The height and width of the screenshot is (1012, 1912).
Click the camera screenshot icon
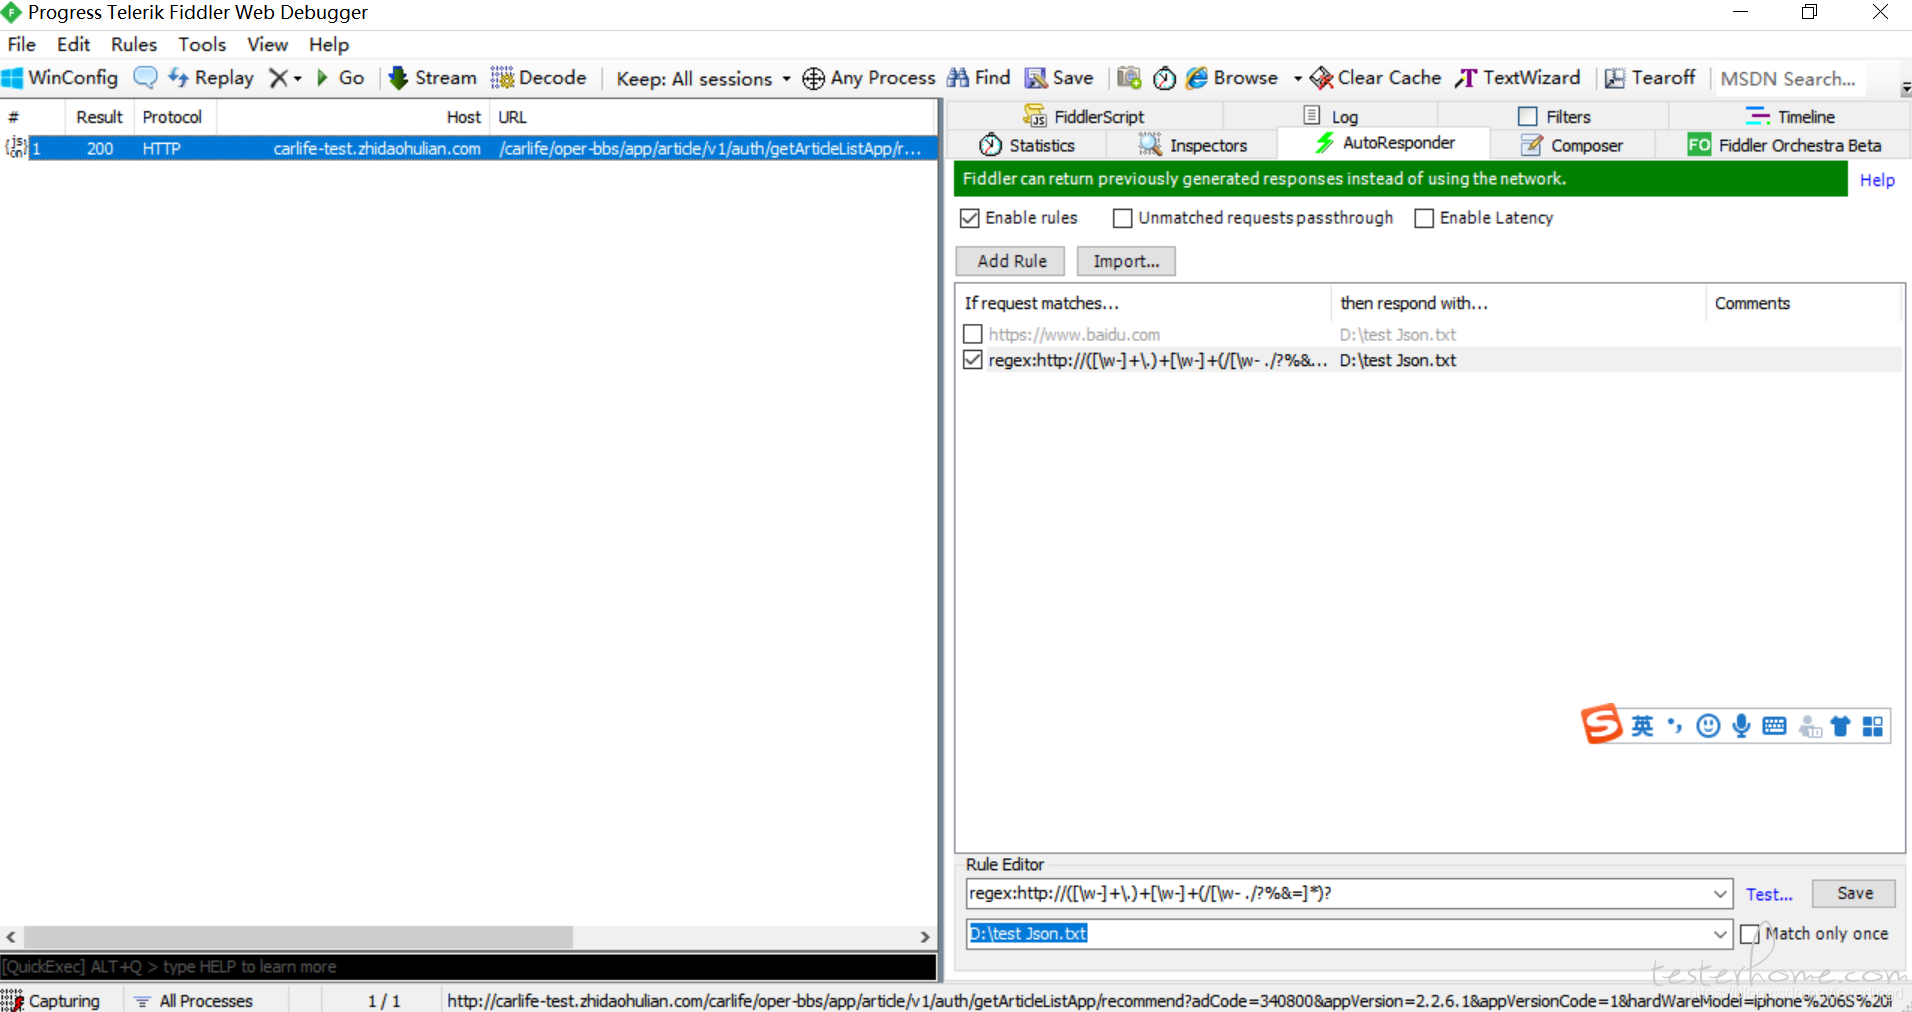[1129, 78]
